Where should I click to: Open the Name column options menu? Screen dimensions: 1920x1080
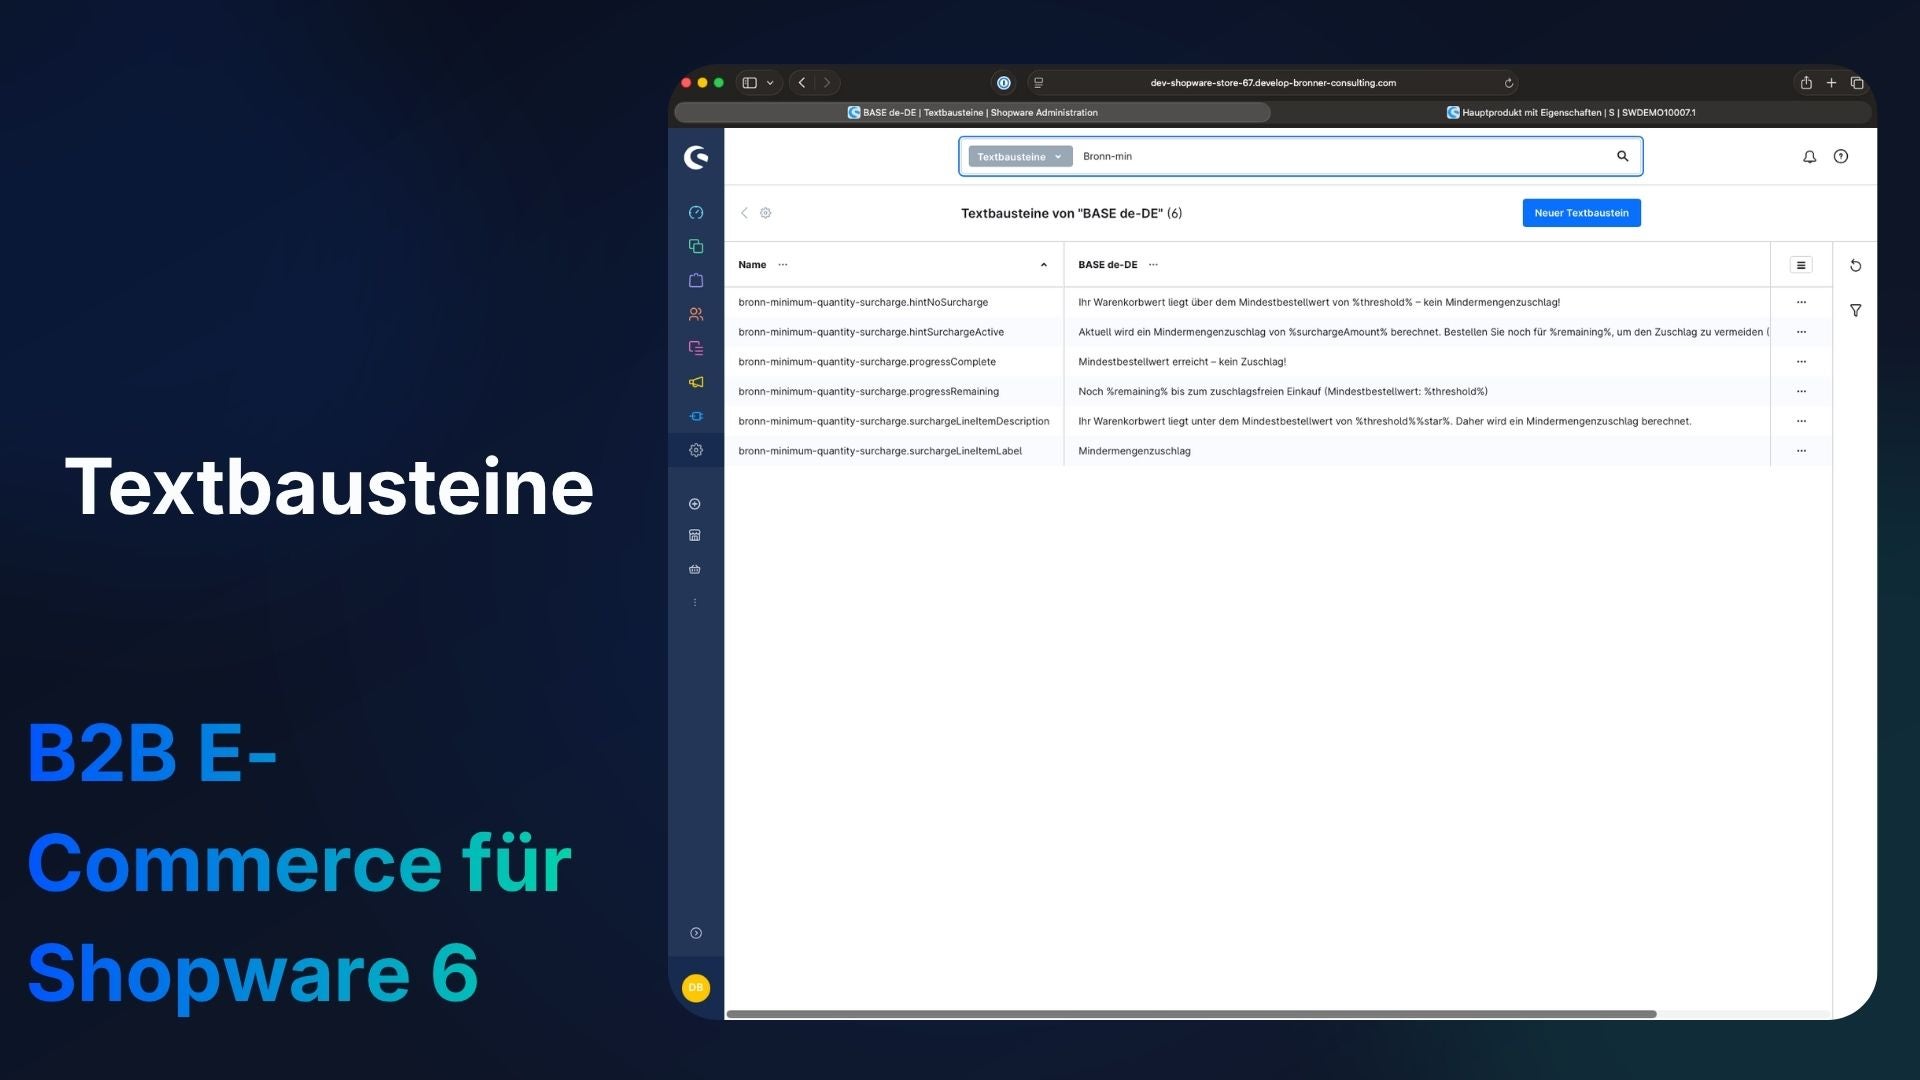point(783,265)
